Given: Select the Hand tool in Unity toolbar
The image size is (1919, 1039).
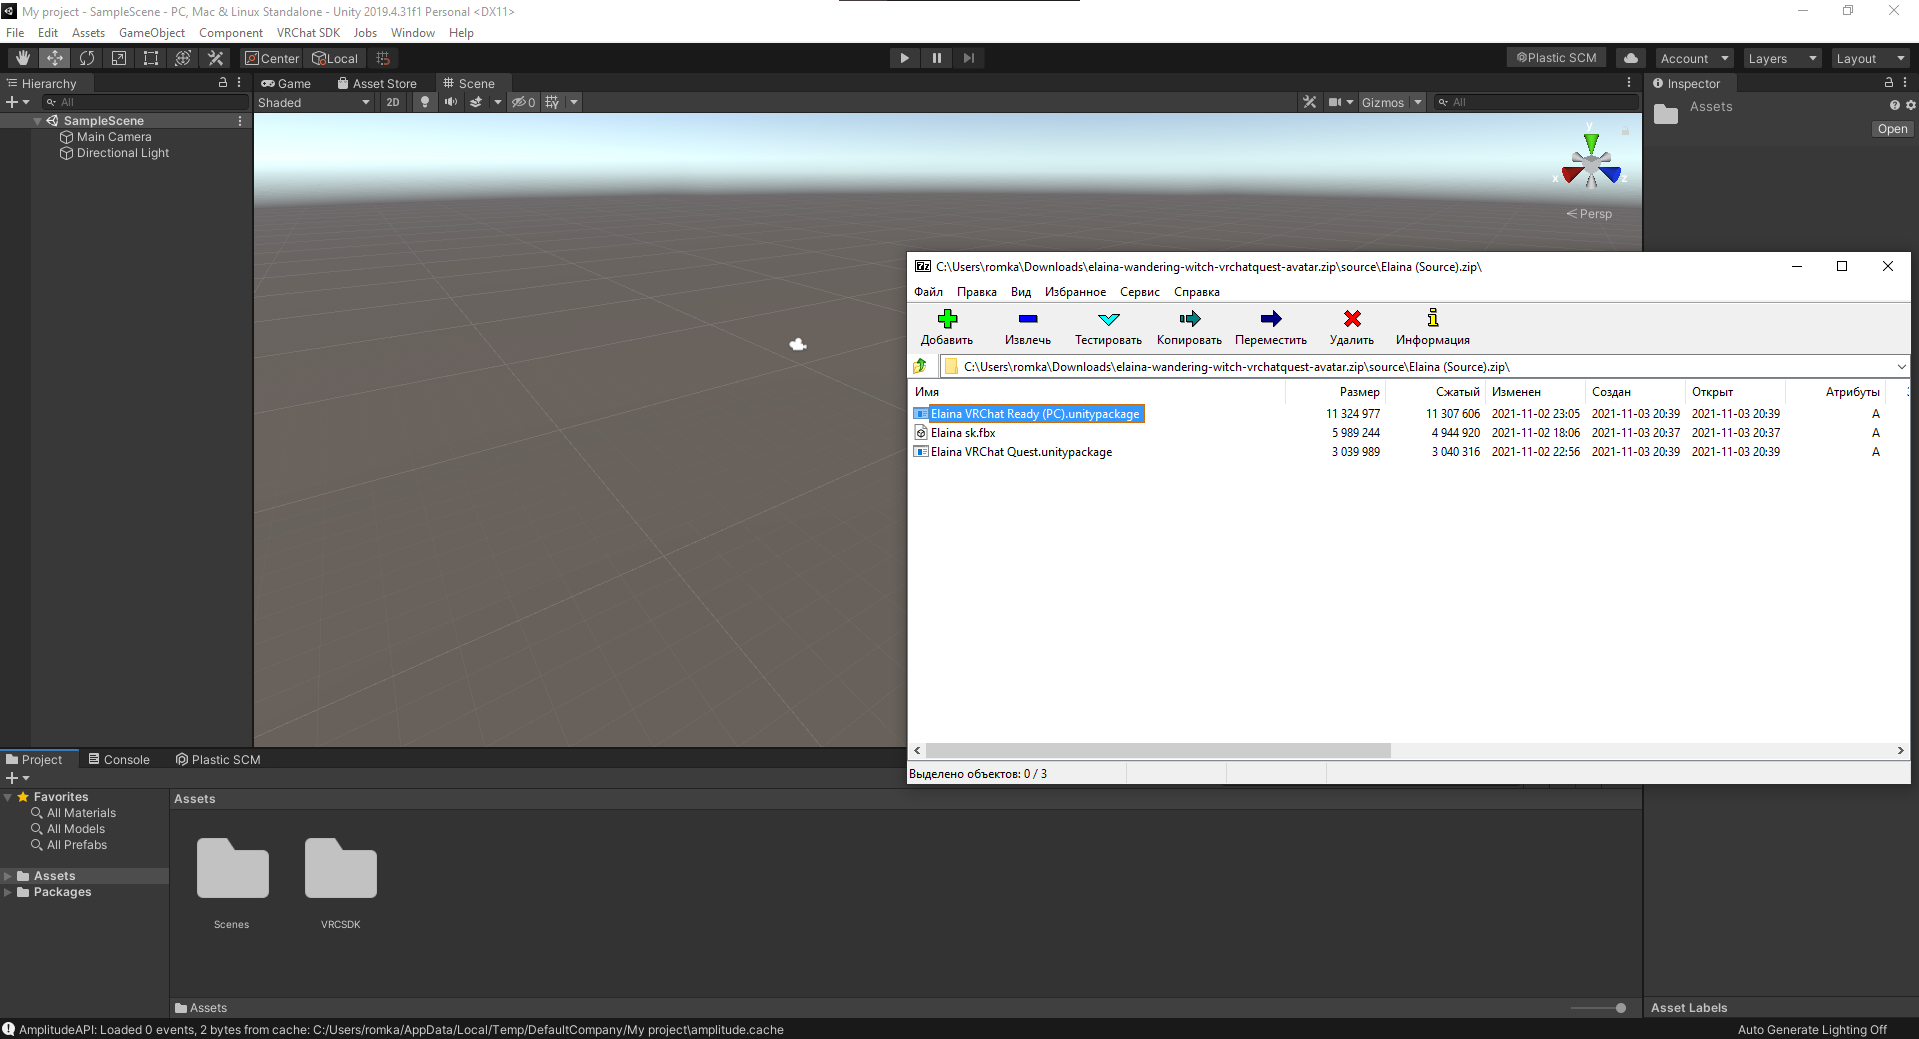Looking at the screenshot, I should tap(22, 58).
